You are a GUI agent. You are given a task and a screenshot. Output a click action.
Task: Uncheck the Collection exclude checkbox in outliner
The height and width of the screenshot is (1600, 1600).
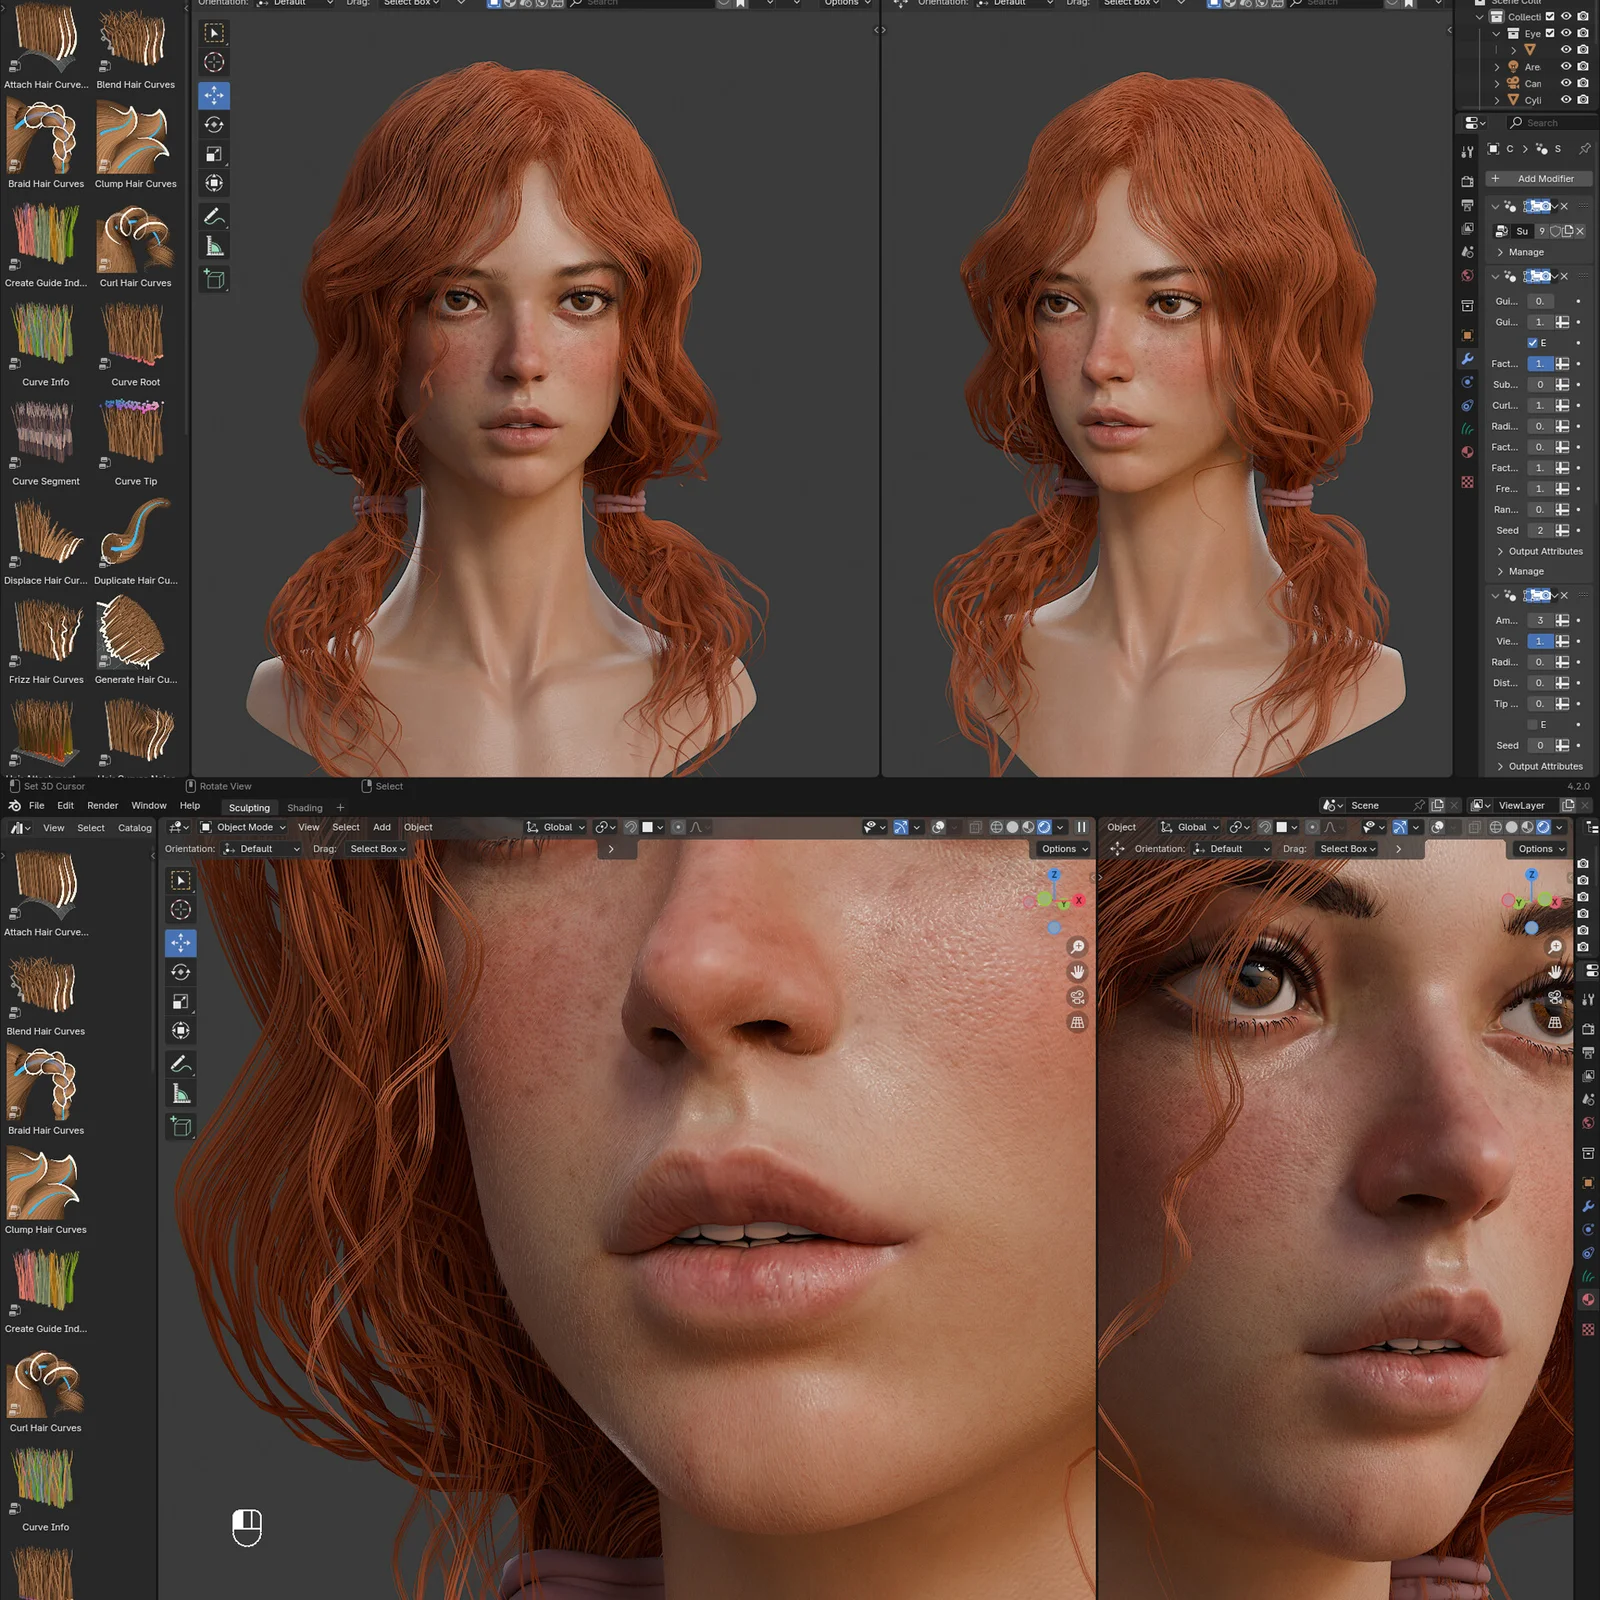(1550, 17)
